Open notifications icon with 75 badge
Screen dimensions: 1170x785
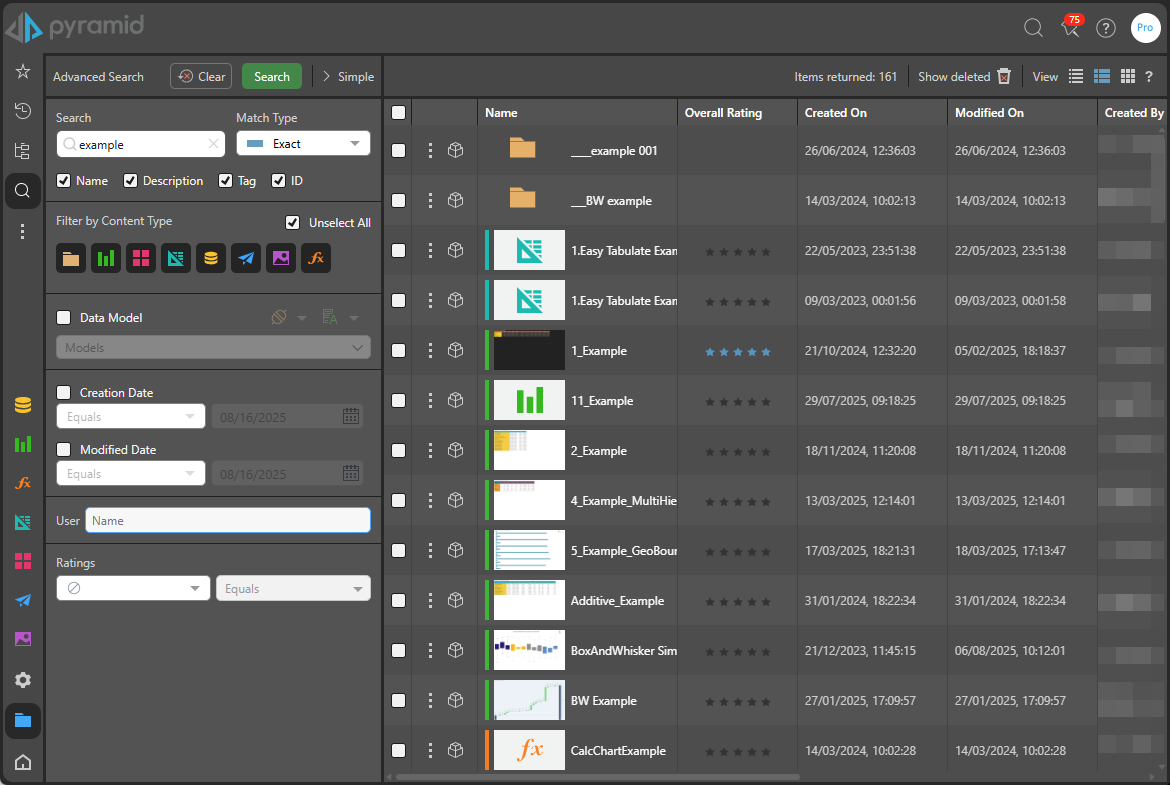pyautogui.click(x=1070, y=28)
